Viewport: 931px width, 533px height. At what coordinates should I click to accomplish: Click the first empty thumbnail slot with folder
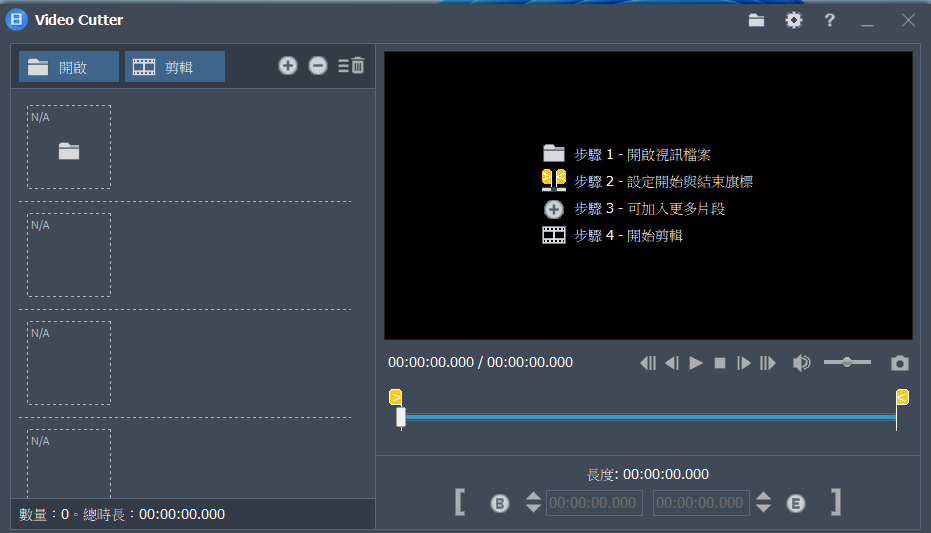click(69, 147)
